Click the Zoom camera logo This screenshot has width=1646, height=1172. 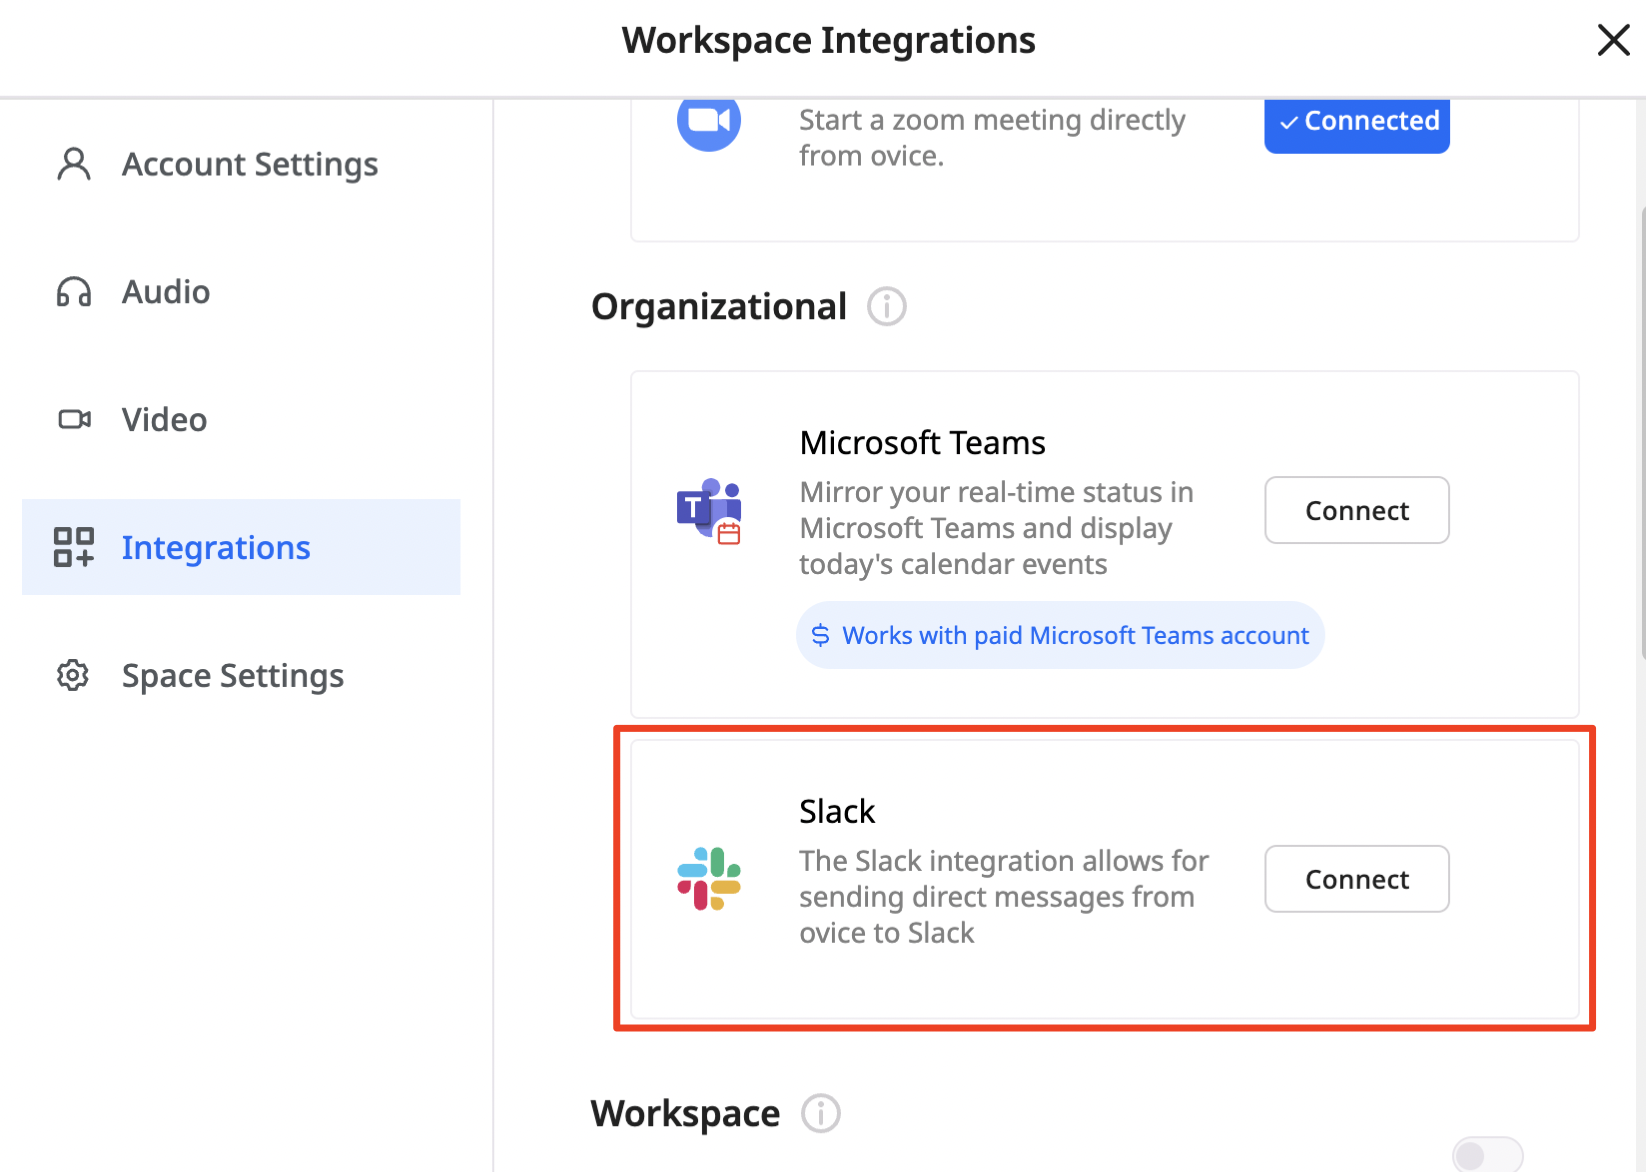(x=709, y=122)
